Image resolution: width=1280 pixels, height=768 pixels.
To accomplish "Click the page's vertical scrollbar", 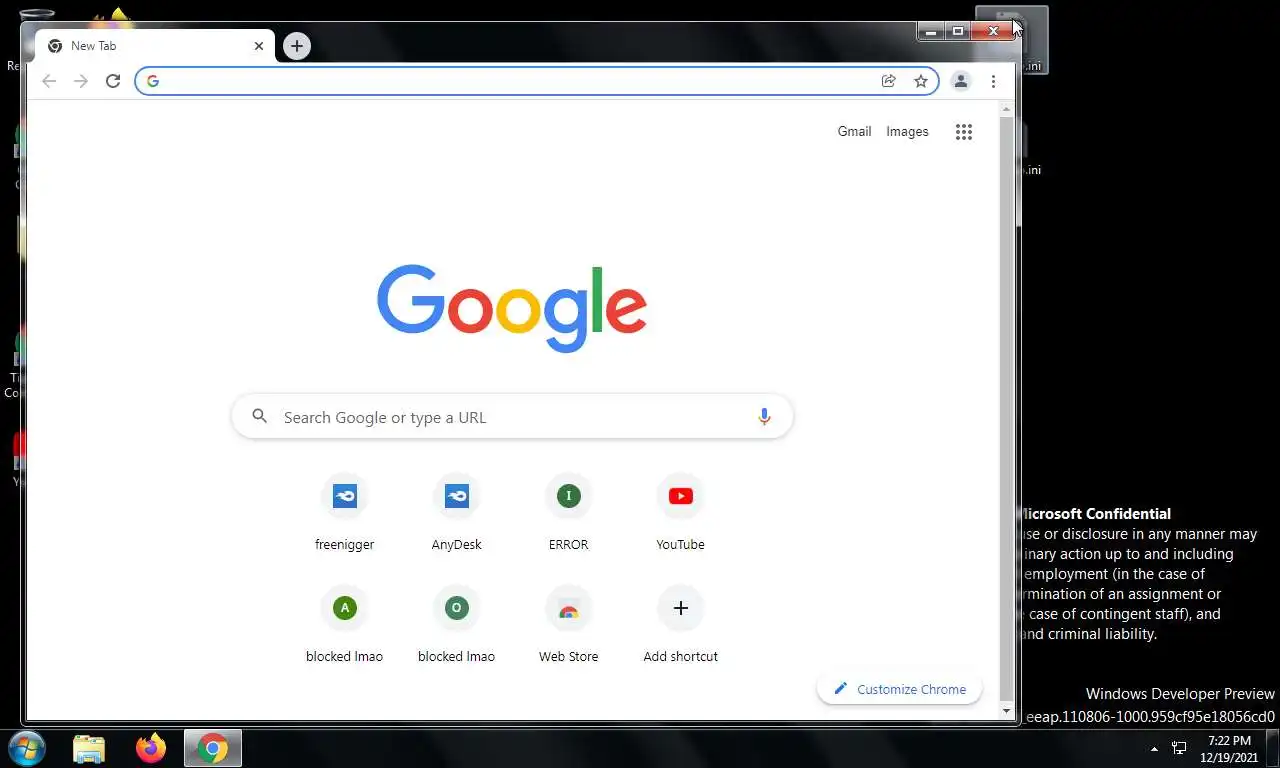I will coord(1007,409).
